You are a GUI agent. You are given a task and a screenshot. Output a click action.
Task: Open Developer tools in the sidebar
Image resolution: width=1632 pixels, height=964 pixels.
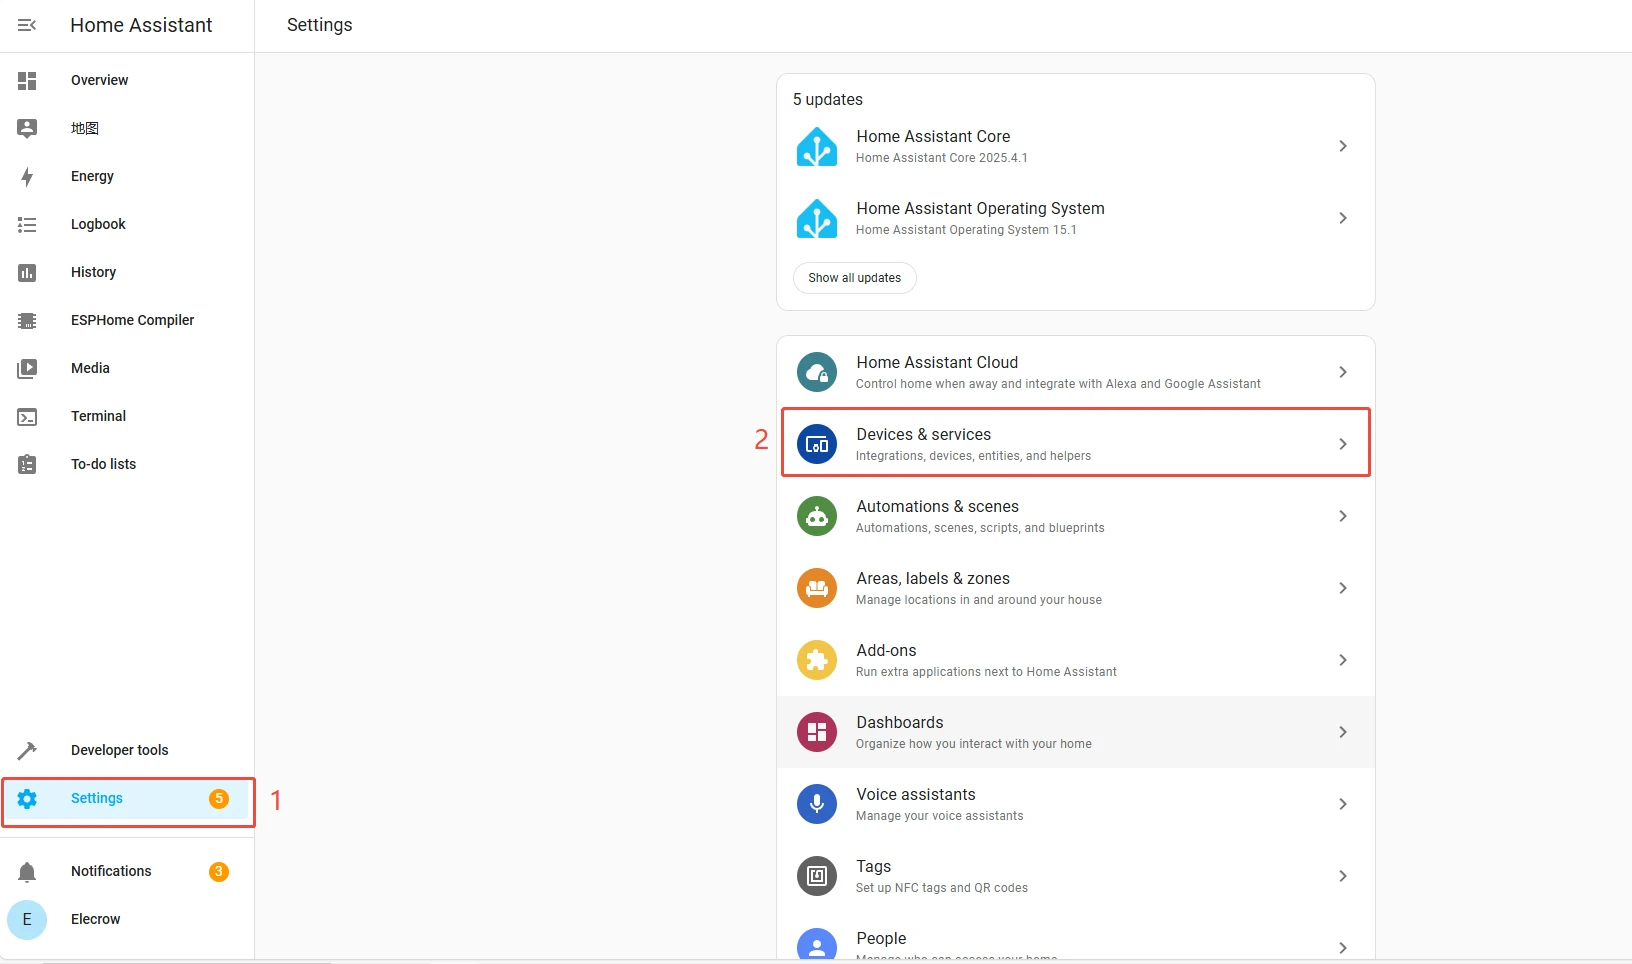click(x=119, y=751)
